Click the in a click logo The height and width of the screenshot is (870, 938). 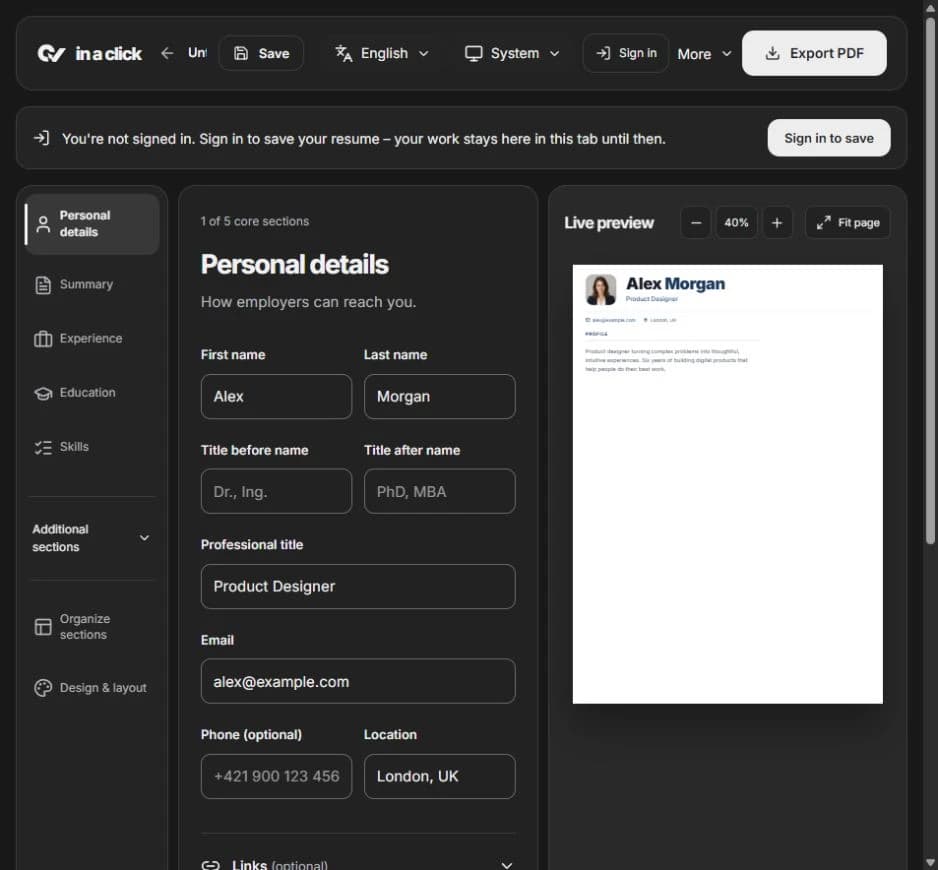90,53
